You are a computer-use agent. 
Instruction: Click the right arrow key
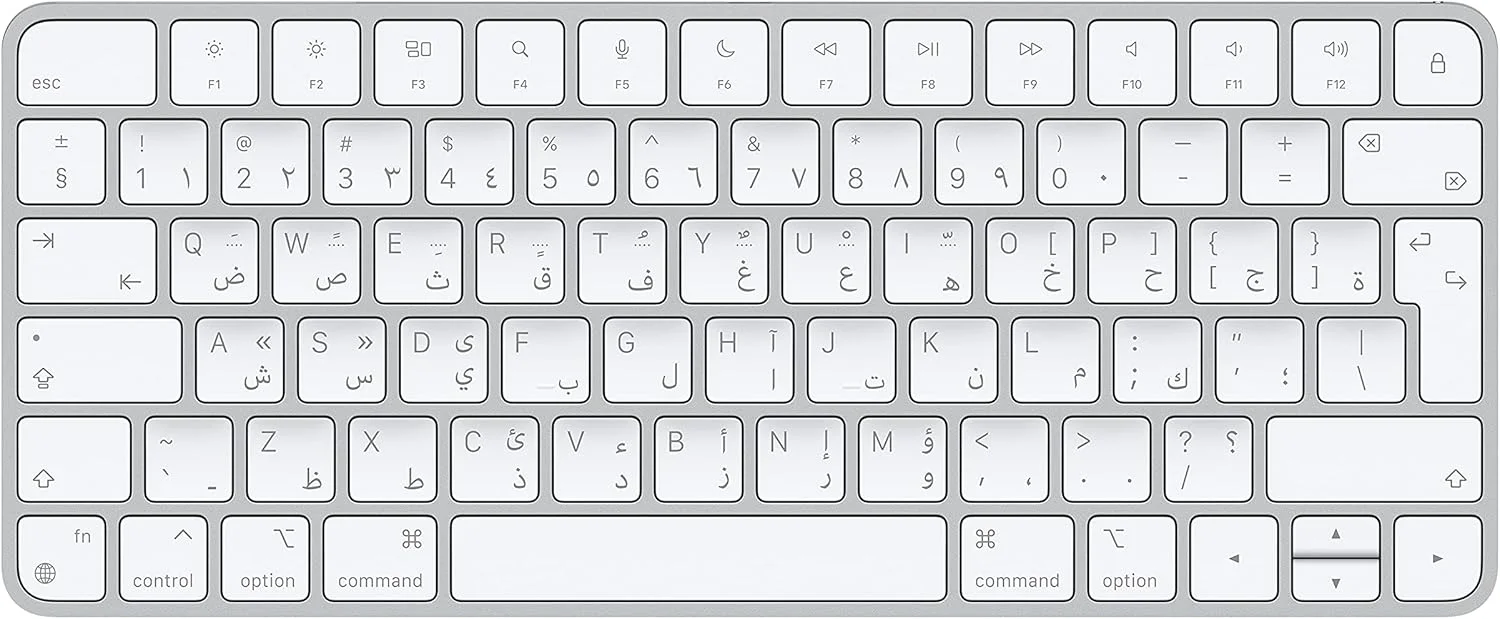point(1438,558)
